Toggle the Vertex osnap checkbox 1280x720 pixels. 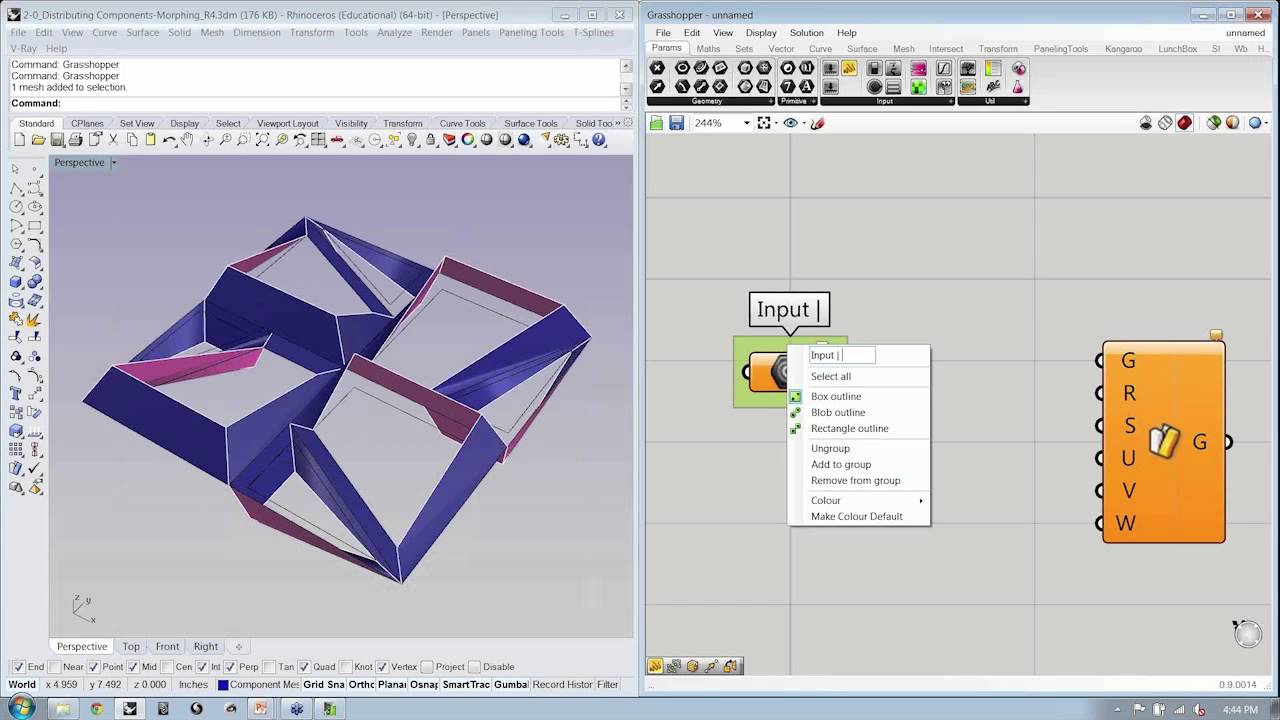(x=381, y=667)
